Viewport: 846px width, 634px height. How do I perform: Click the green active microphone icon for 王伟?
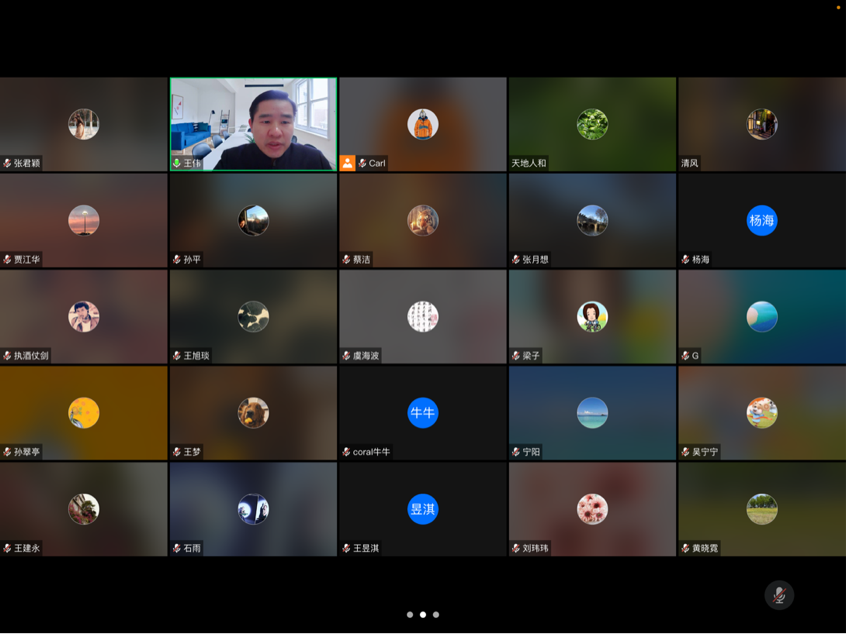point(177,163)
